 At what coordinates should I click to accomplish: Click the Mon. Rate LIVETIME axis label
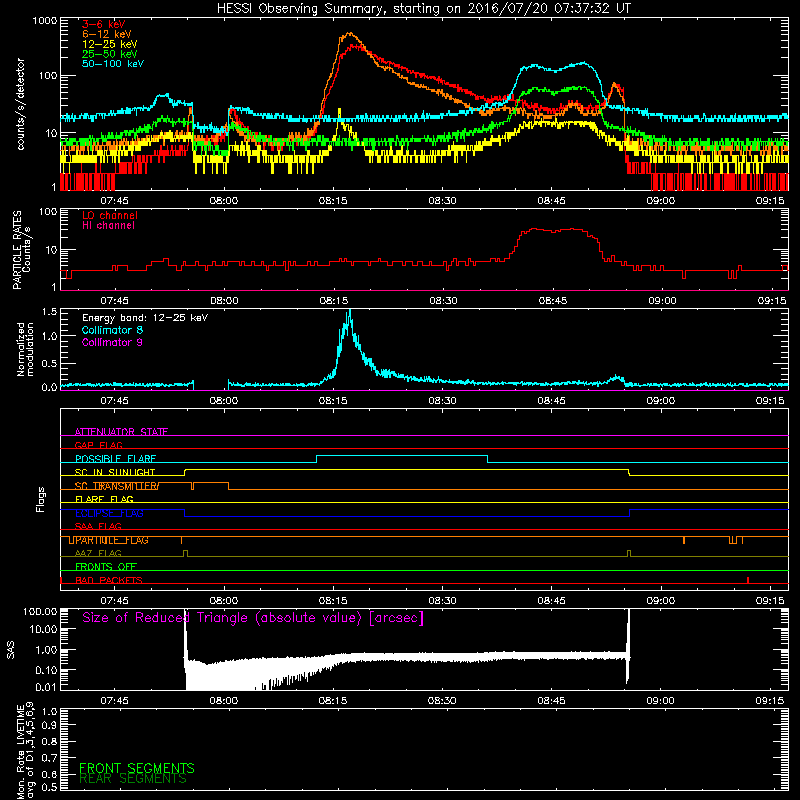pyautogui.click(x=24, y=751)
